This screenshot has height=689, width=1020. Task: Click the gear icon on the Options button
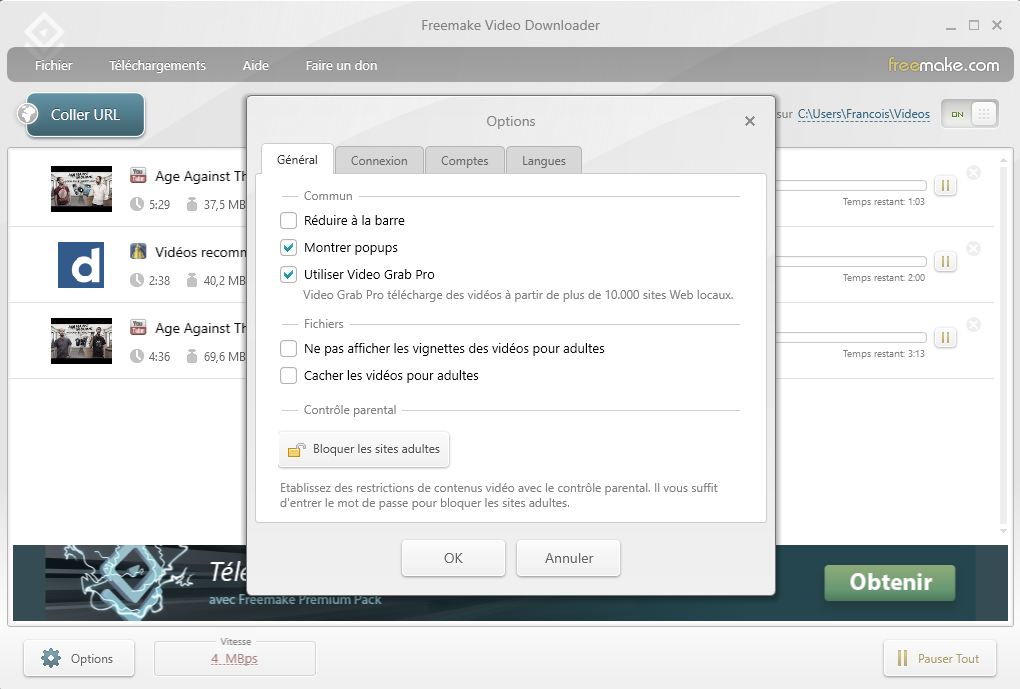(x=50, y=658)
